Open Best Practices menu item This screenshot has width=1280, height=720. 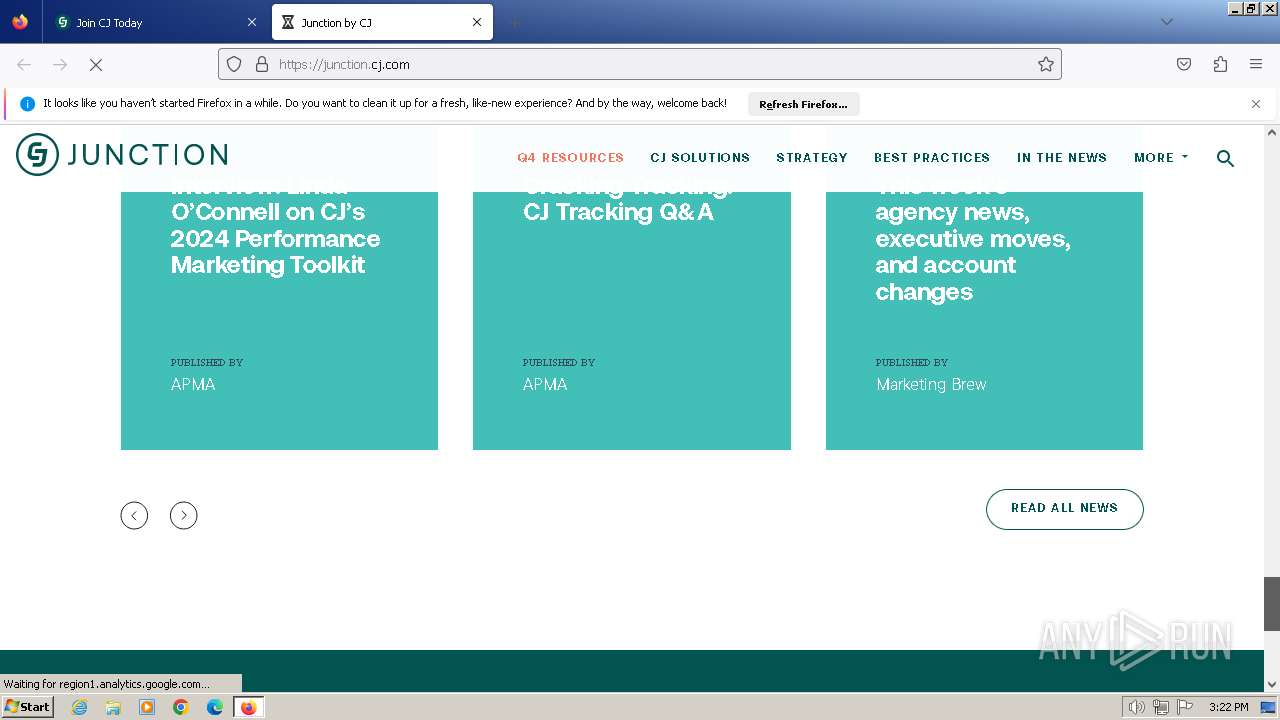point(932,158)
